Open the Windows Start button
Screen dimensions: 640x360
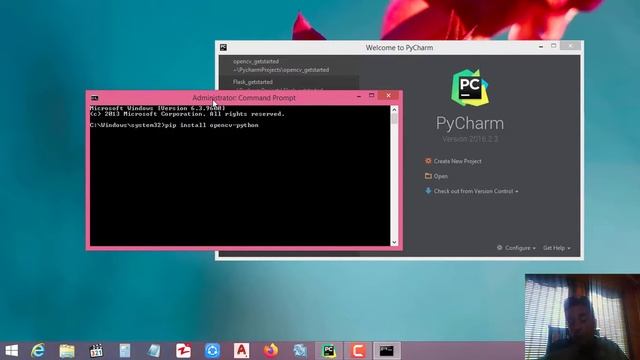coord(12,351)
